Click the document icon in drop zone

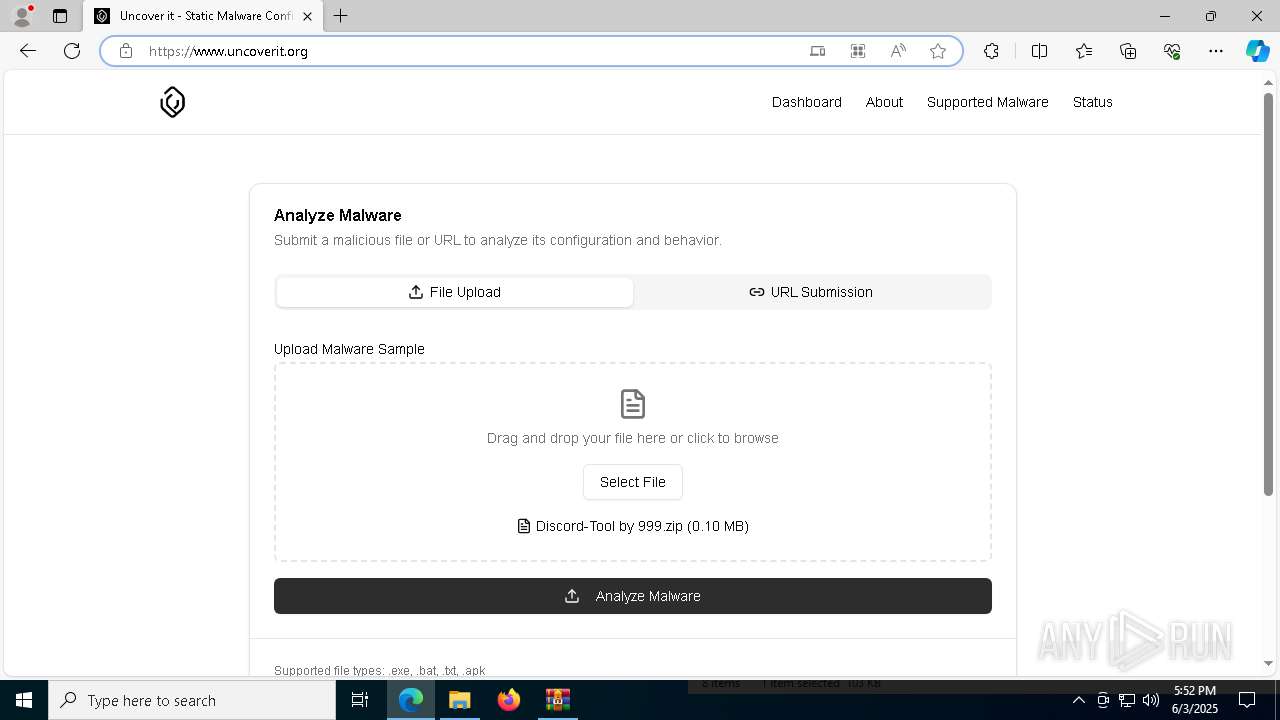point(633,404)
